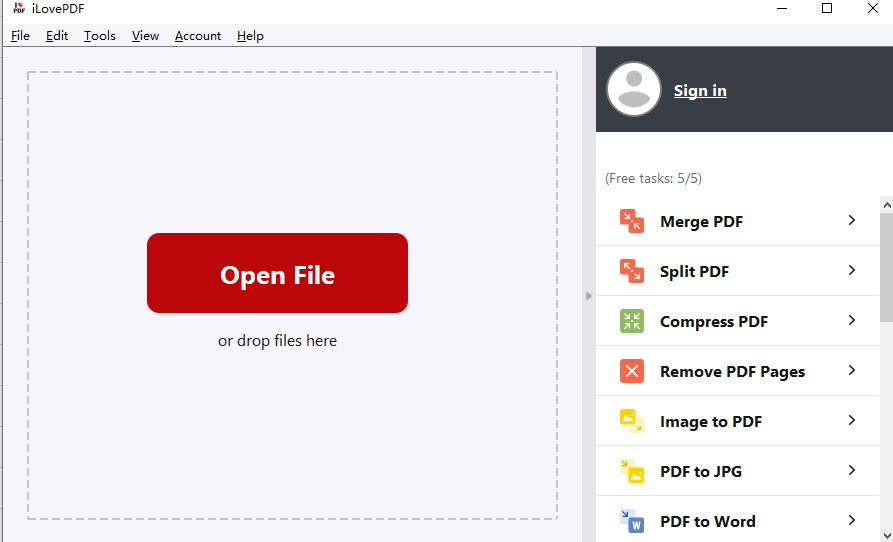
Task: Close the iLovePDF window
Action: (872, 9)
